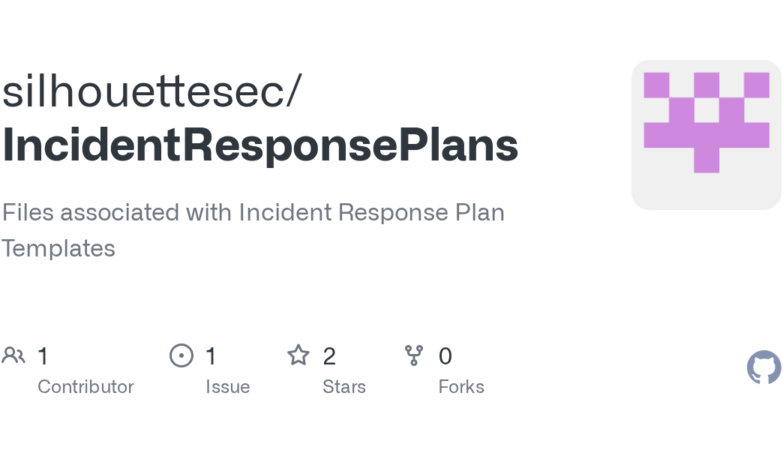Click the forks count number 0
This screenshot has height=450, width=783.
click(x=445, y=356)
